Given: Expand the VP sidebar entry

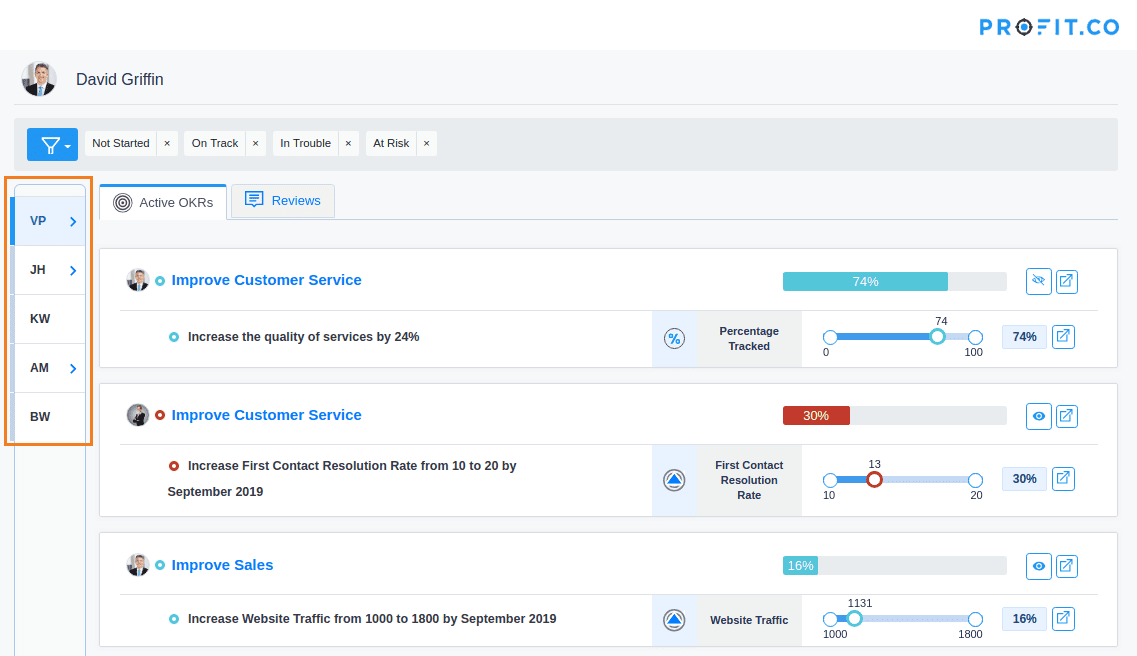Looking at the screenshot, I should pos(71,220).
